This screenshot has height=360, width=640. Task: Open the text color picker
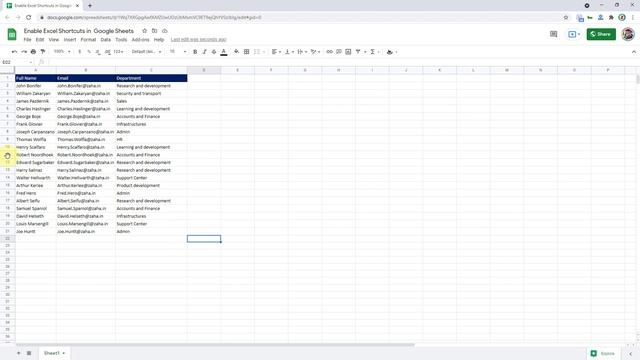224,52
